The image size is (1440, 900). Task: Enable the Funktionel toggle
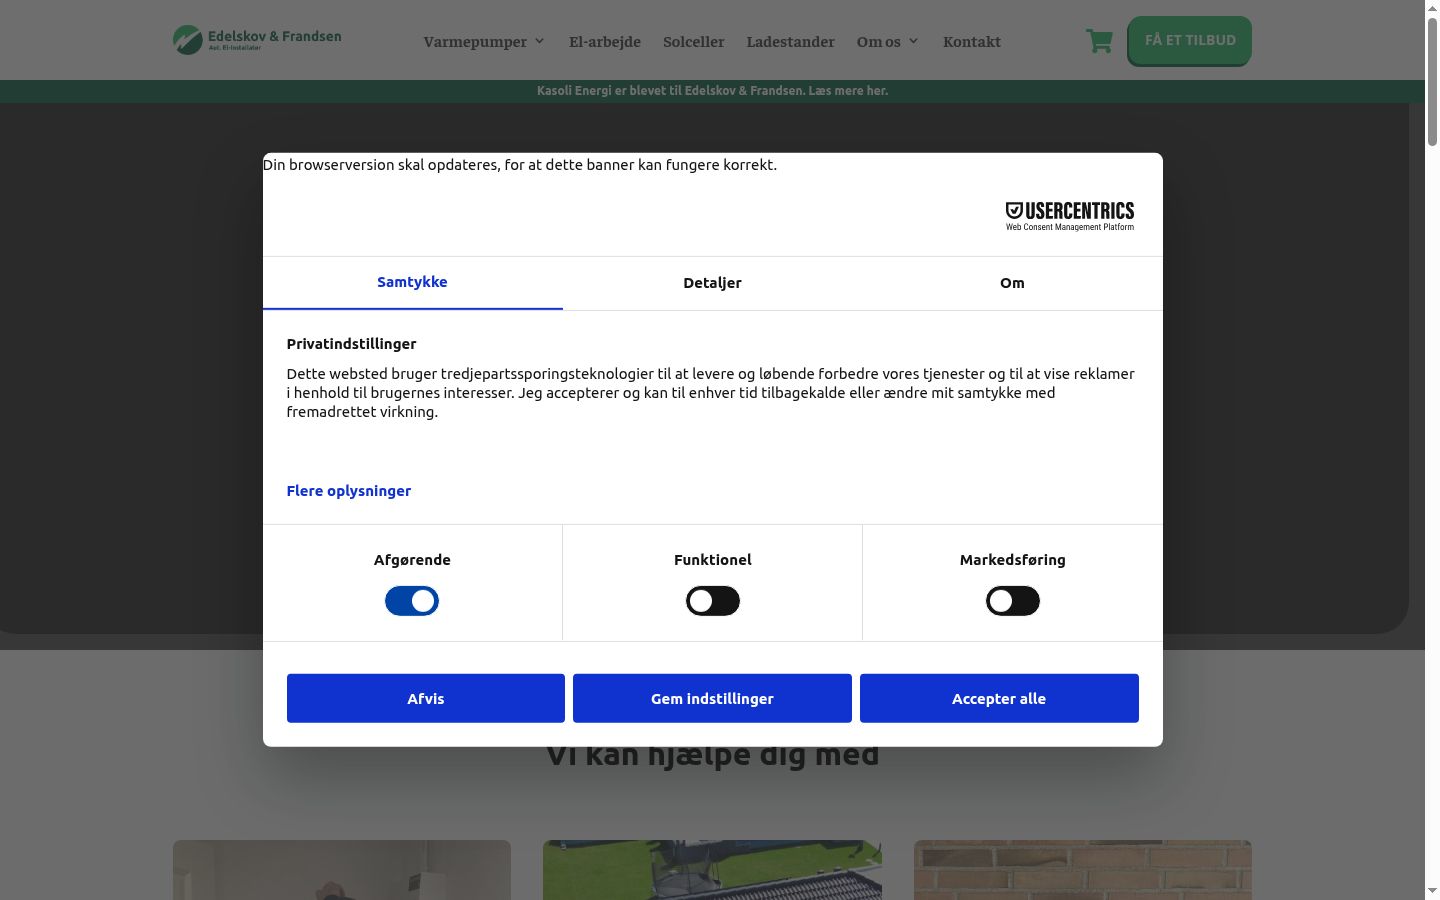pos(713,601)
